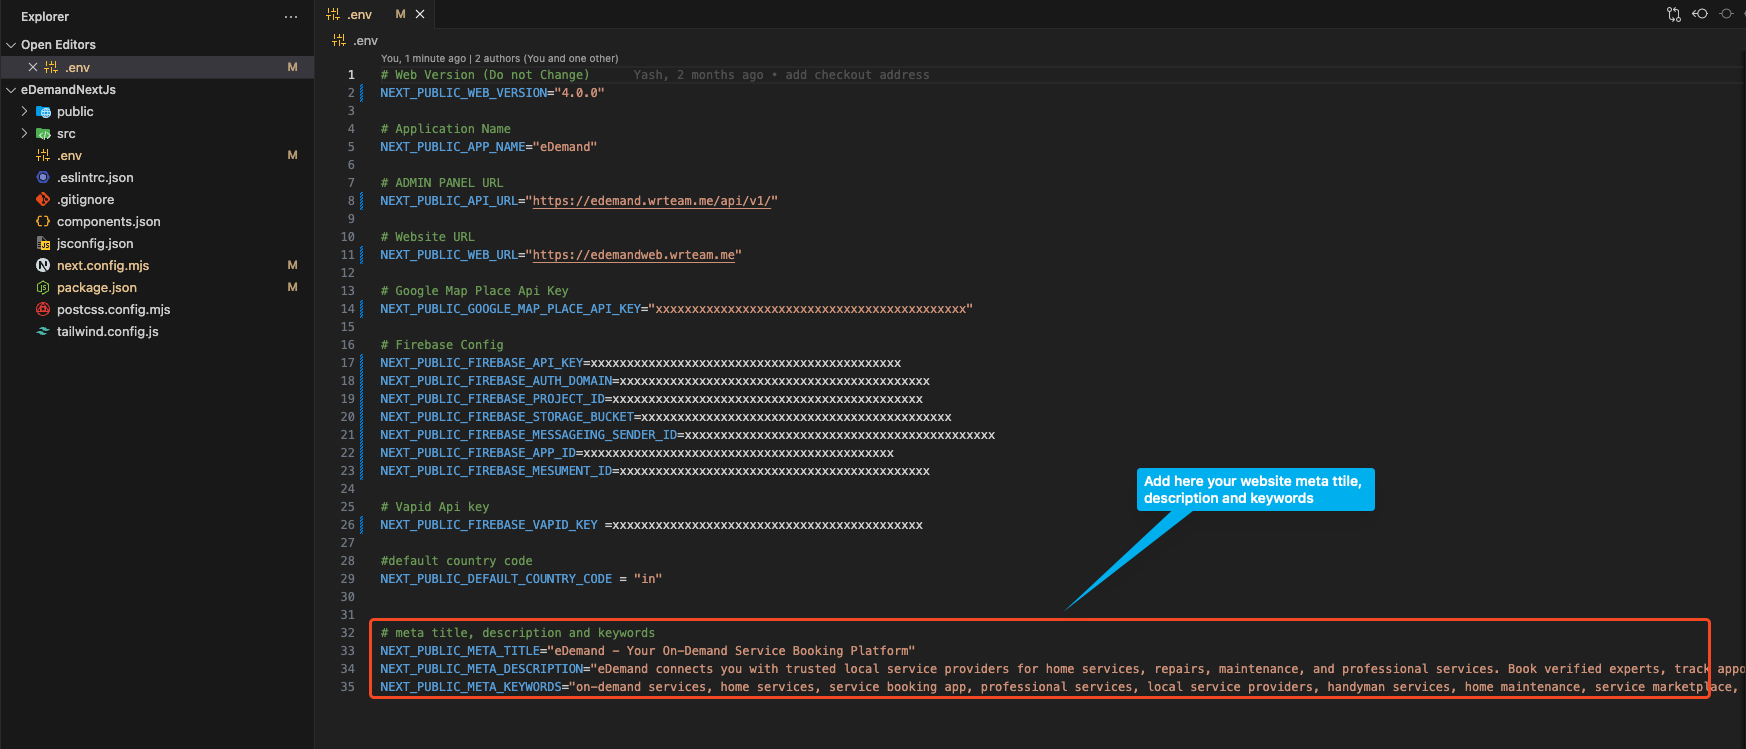Close .env in Open Editors list
The width and height of the screenshot is (1746, 749).
point(33,67)
